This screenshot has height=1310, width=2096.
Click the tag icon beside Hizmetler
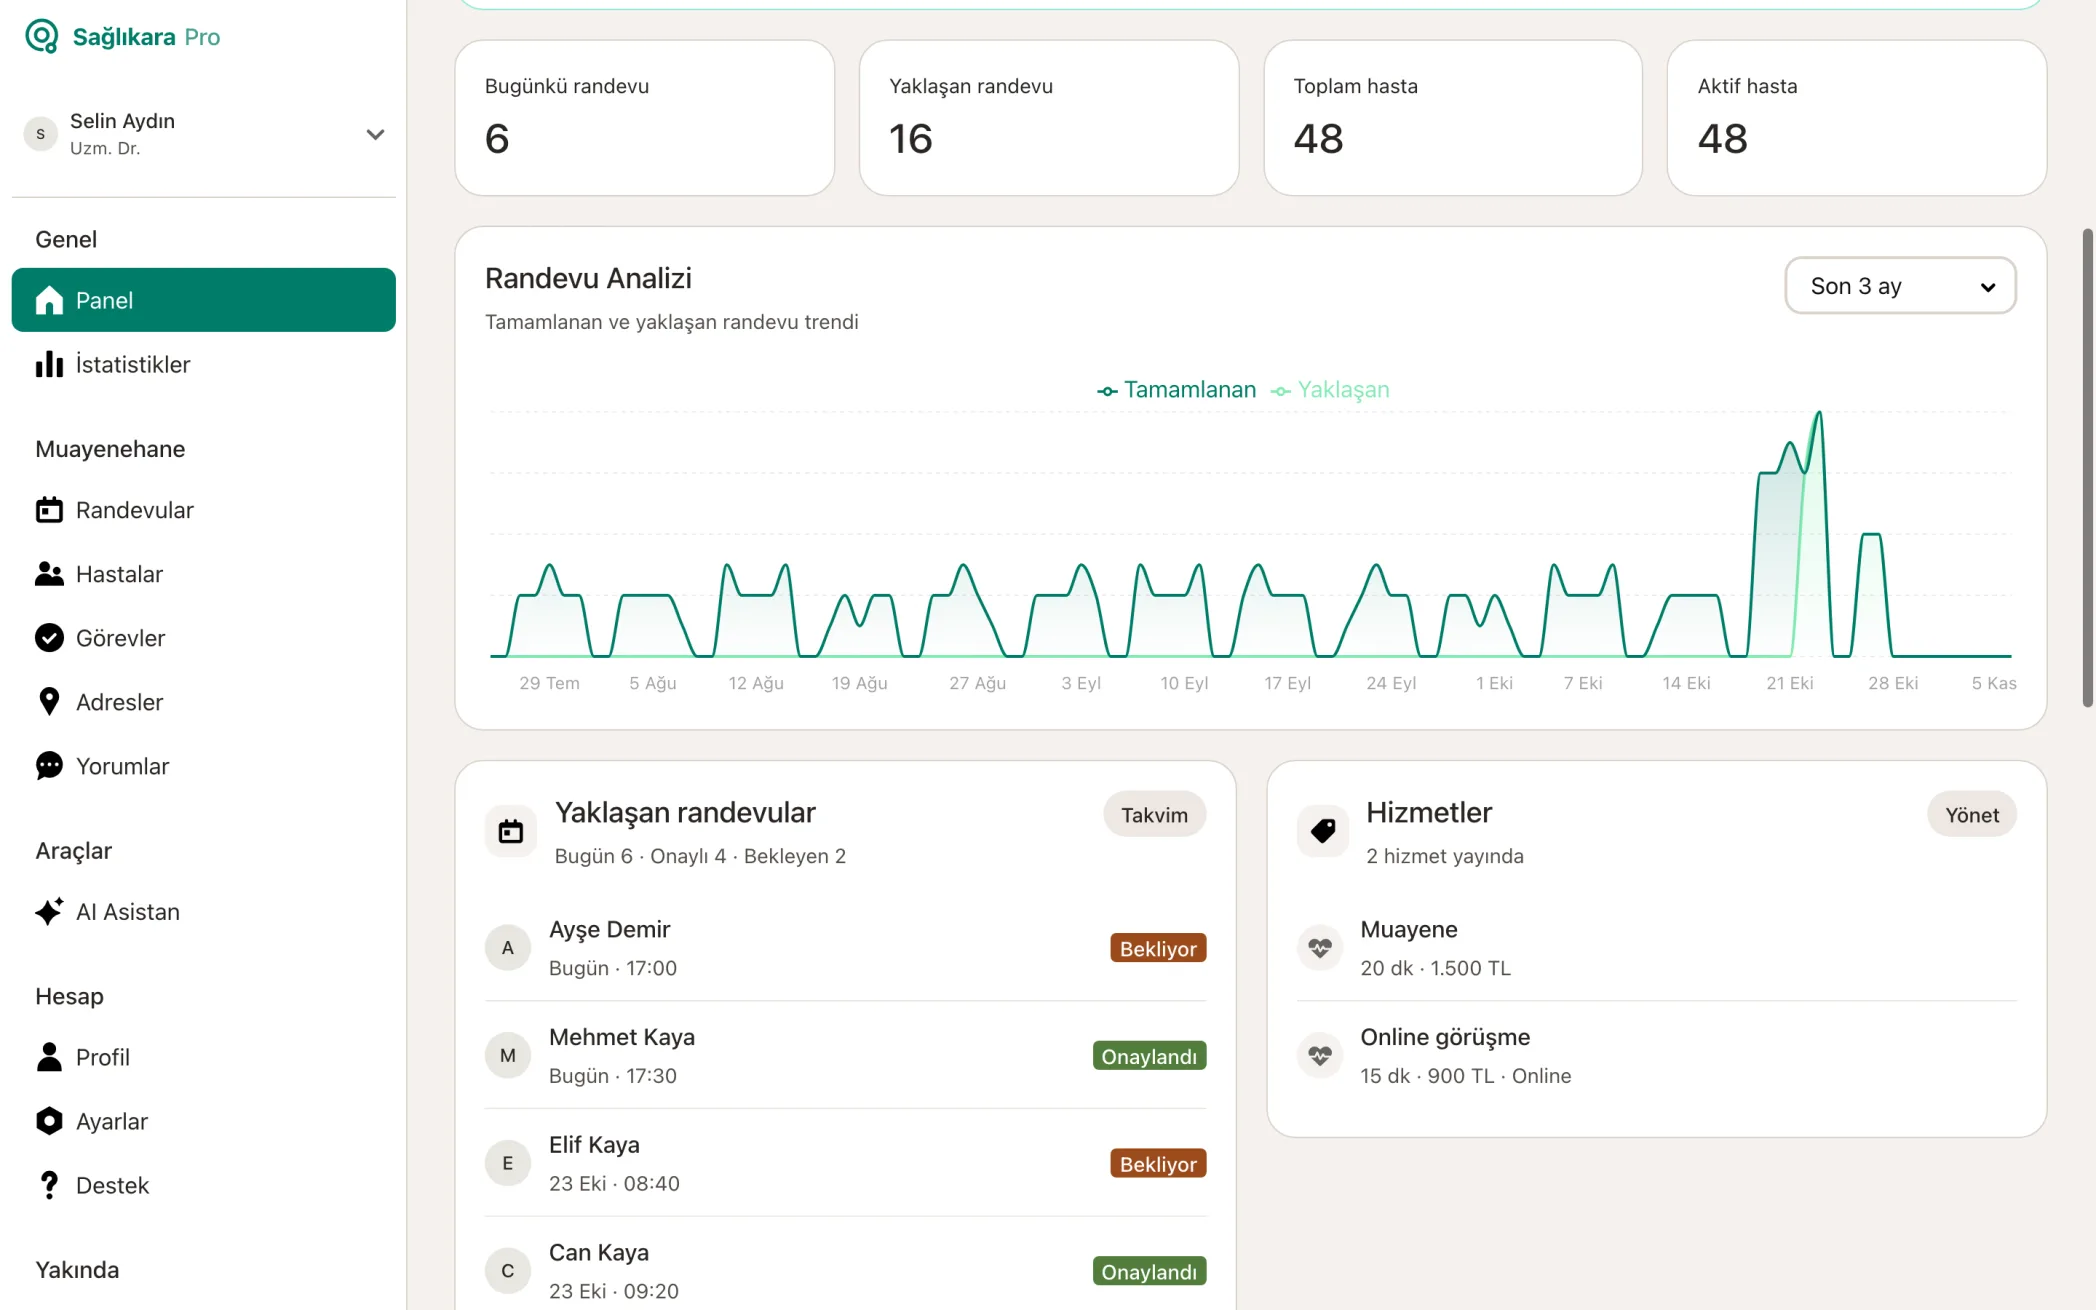pos(1322,831)
